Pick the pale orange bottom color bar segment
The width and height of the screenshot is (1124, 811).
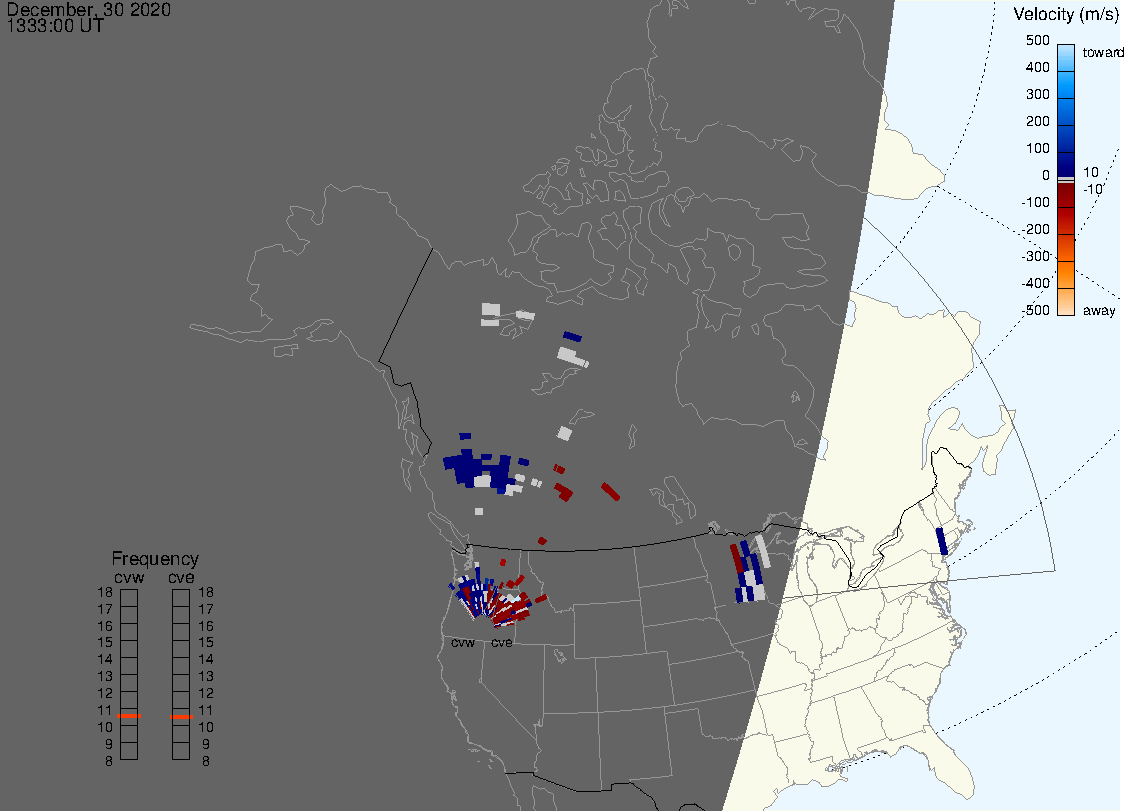pos(1066,302)
